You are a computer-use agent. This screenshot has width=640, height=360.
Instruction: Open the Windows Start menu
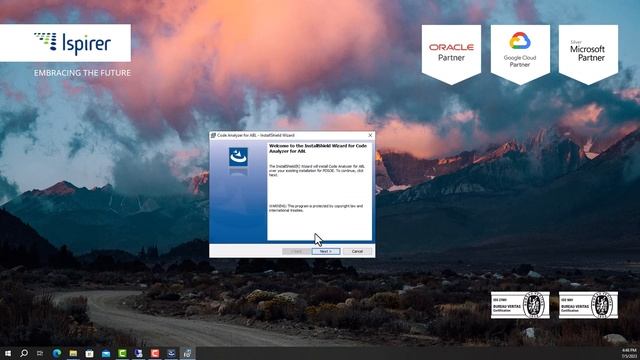click(x=8, y=353)
